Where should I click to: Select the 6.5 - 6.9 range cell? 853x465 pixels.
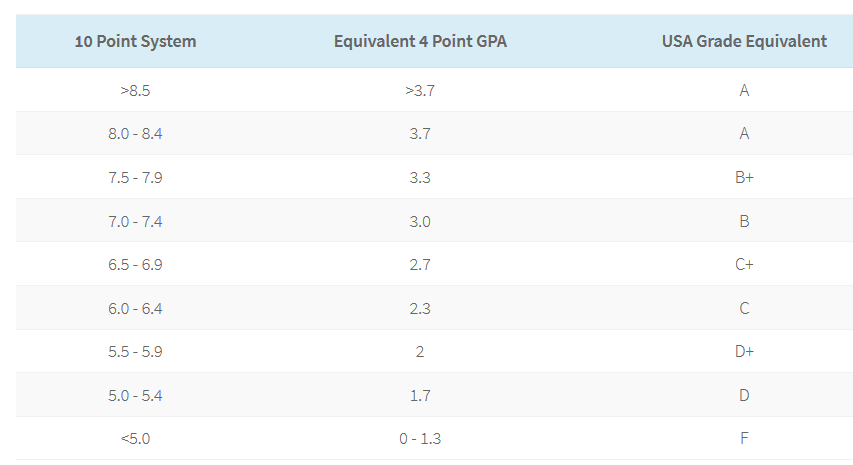135,265
